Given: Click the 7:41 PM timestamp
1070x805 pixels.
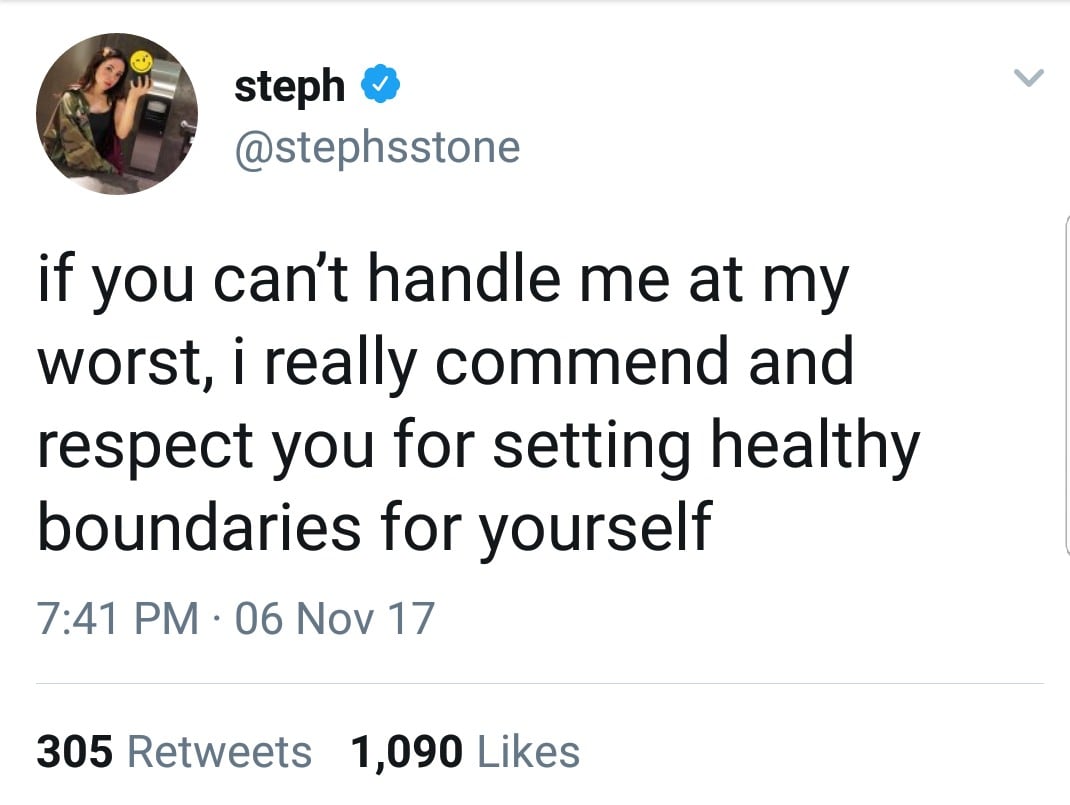Looking at the screenshot, I should click(x=117, y=619).
